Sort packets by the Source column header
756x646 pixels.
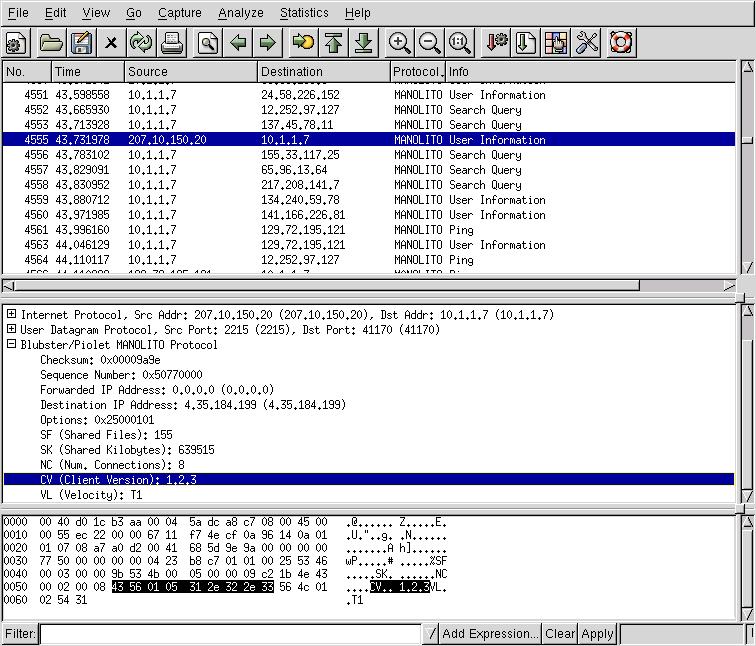tap(190, 72)
